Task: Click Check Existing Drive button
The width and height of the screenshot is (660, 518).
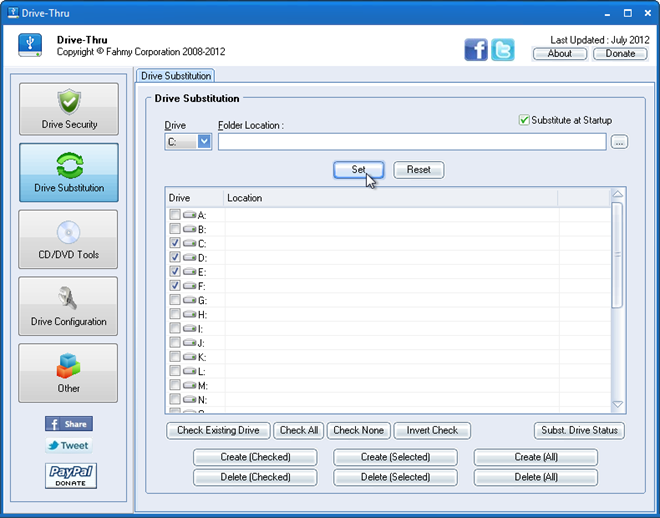Action: click(x=218, y=430)
